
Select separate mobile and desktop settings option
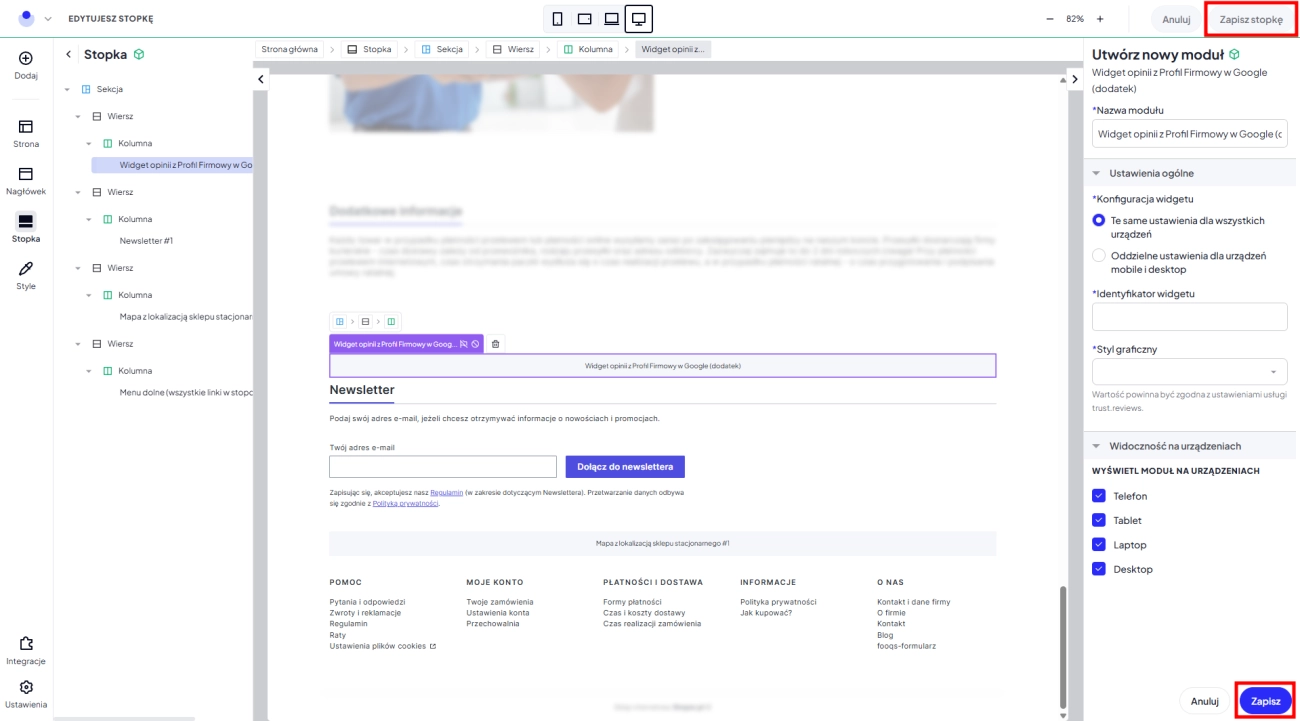[x=1099, y=256]
